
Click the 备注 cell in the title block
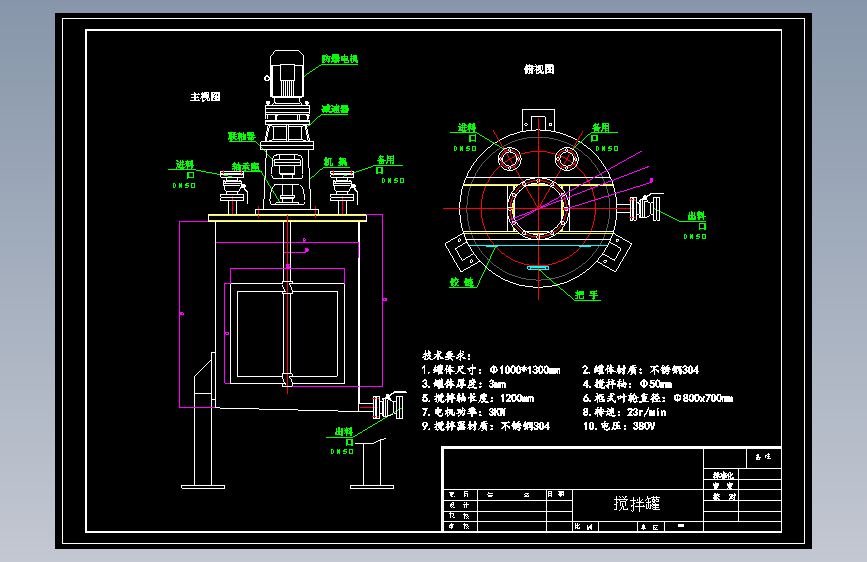(x=763, y=457)
